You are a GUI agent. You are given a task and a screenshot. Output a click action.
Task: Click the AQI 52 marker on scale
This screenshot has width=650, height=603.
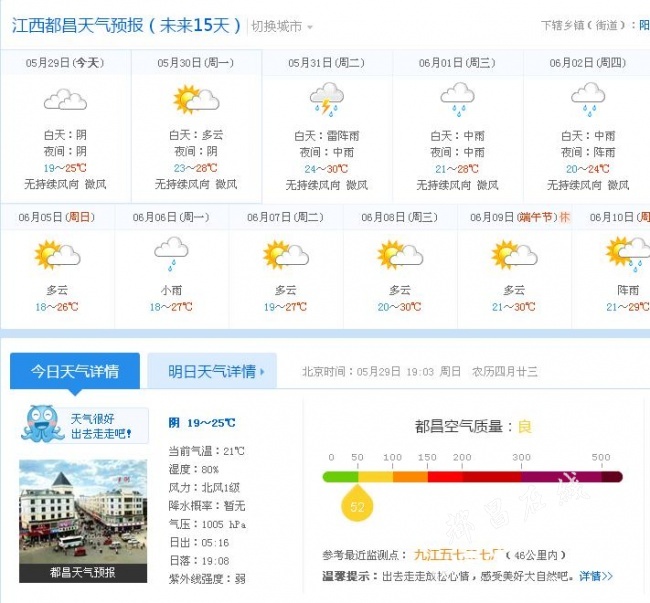click(357, 504)
